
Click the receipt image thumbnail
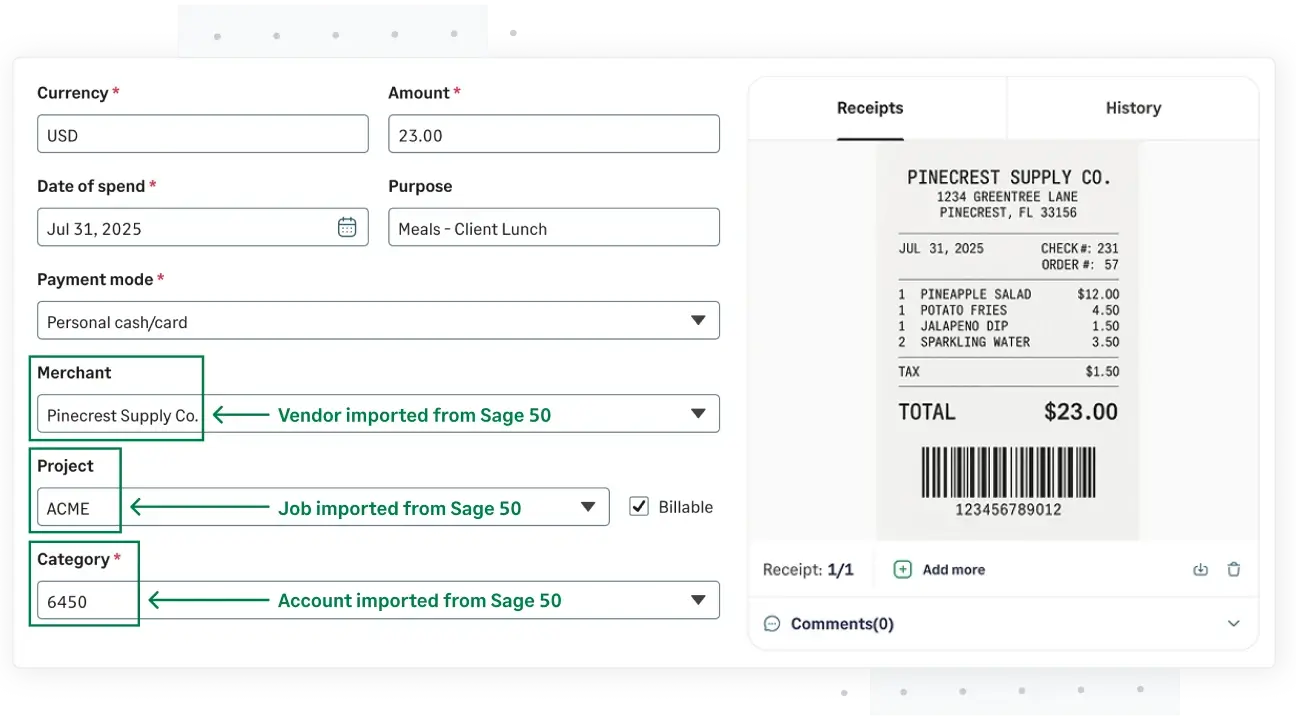click(1007, 340)
